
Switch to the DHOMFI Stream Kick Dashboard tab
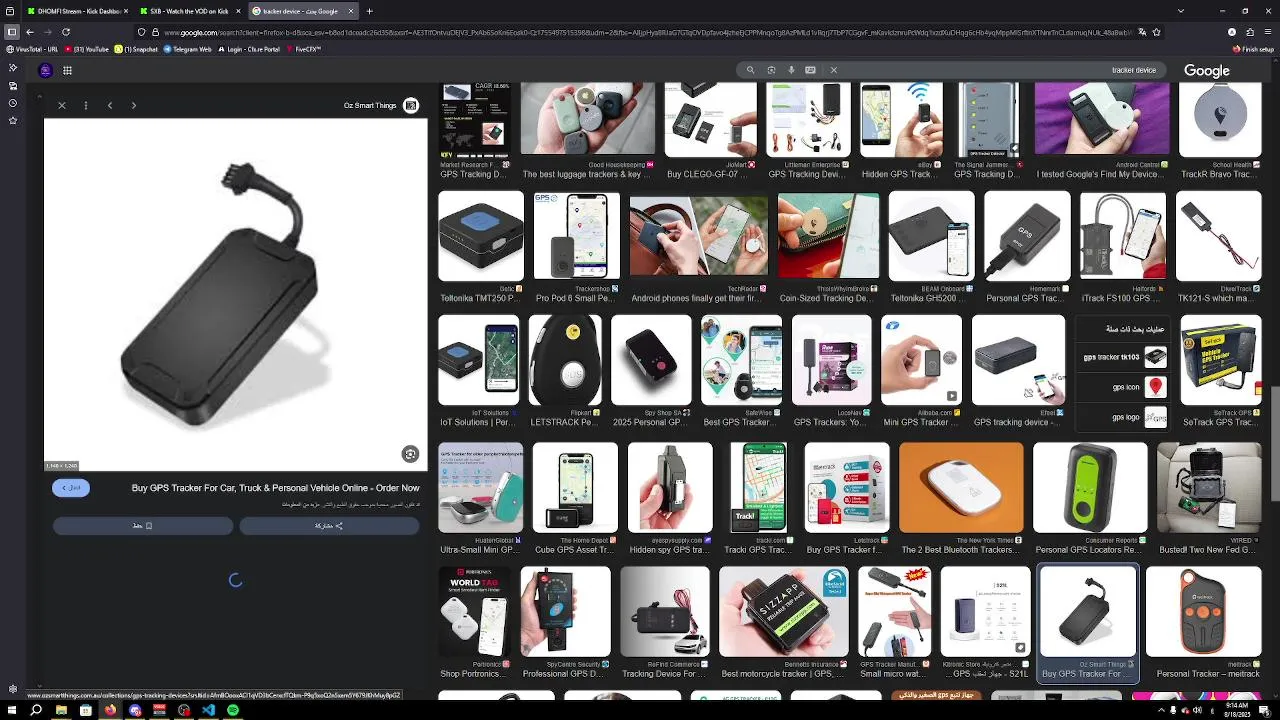click(76, 11)
